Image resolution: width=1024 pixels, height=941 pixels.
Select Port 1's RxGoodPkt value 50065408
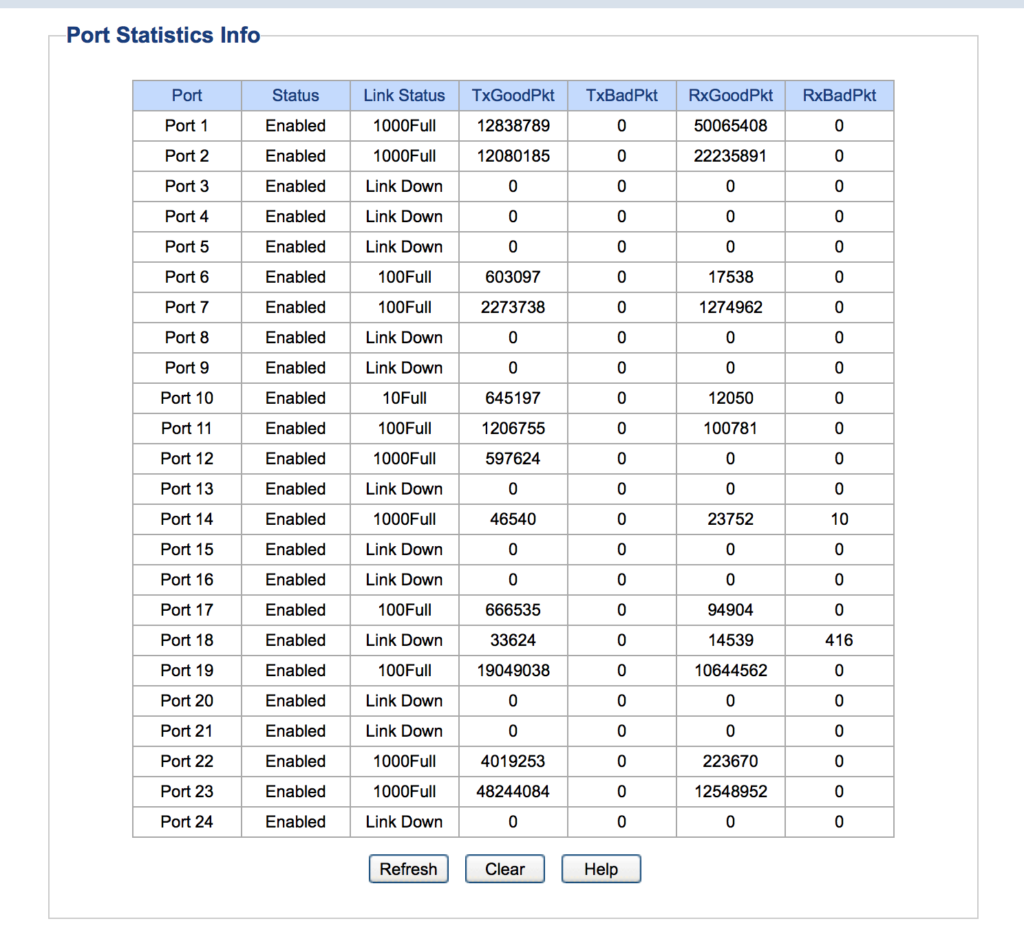(x=730, y=126)
